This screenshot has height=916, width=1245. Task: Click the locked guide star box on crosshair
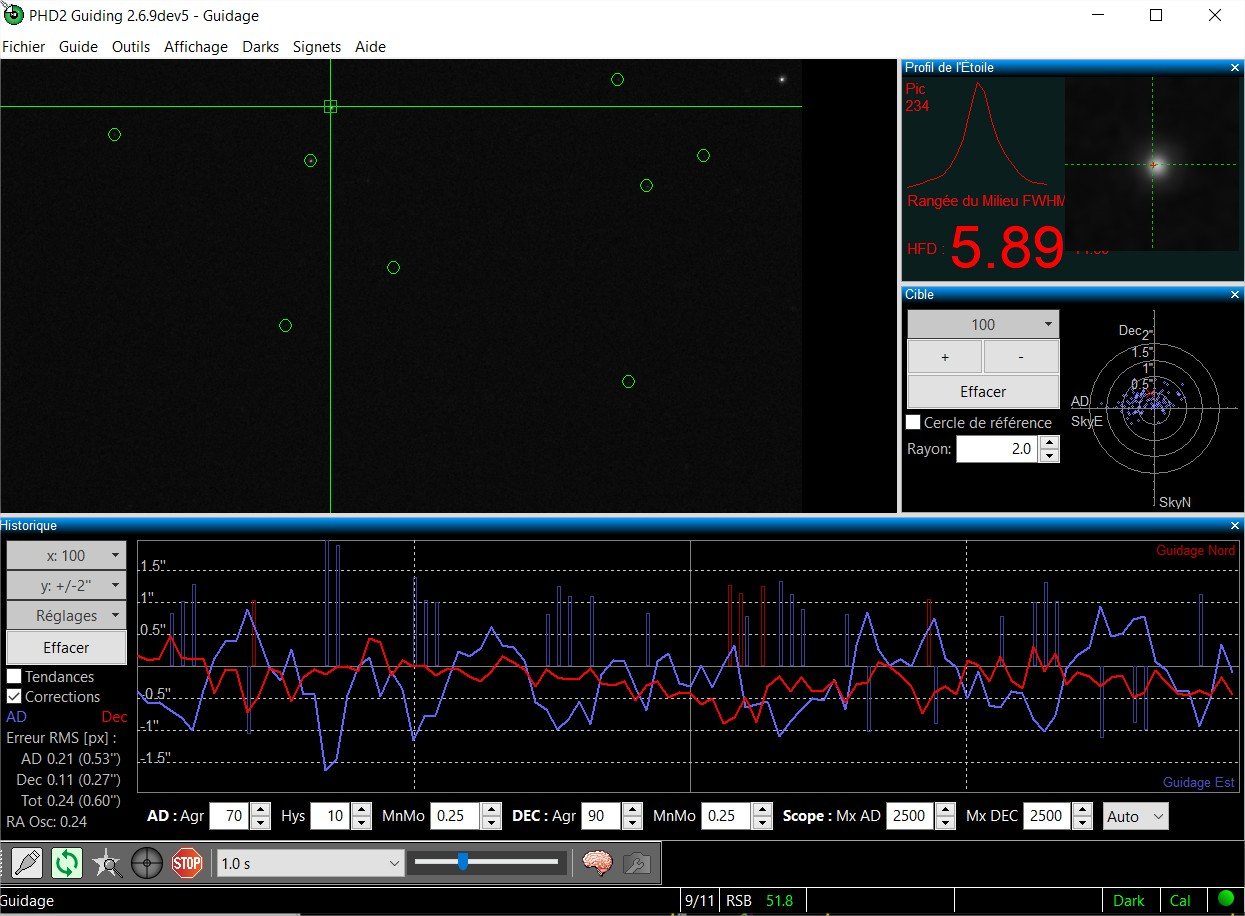point(331,106)
